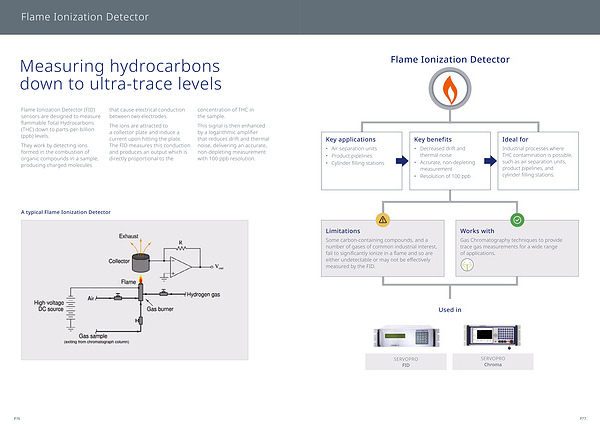Click the Used in heading
600x424 pixels.
click(449, 309)
